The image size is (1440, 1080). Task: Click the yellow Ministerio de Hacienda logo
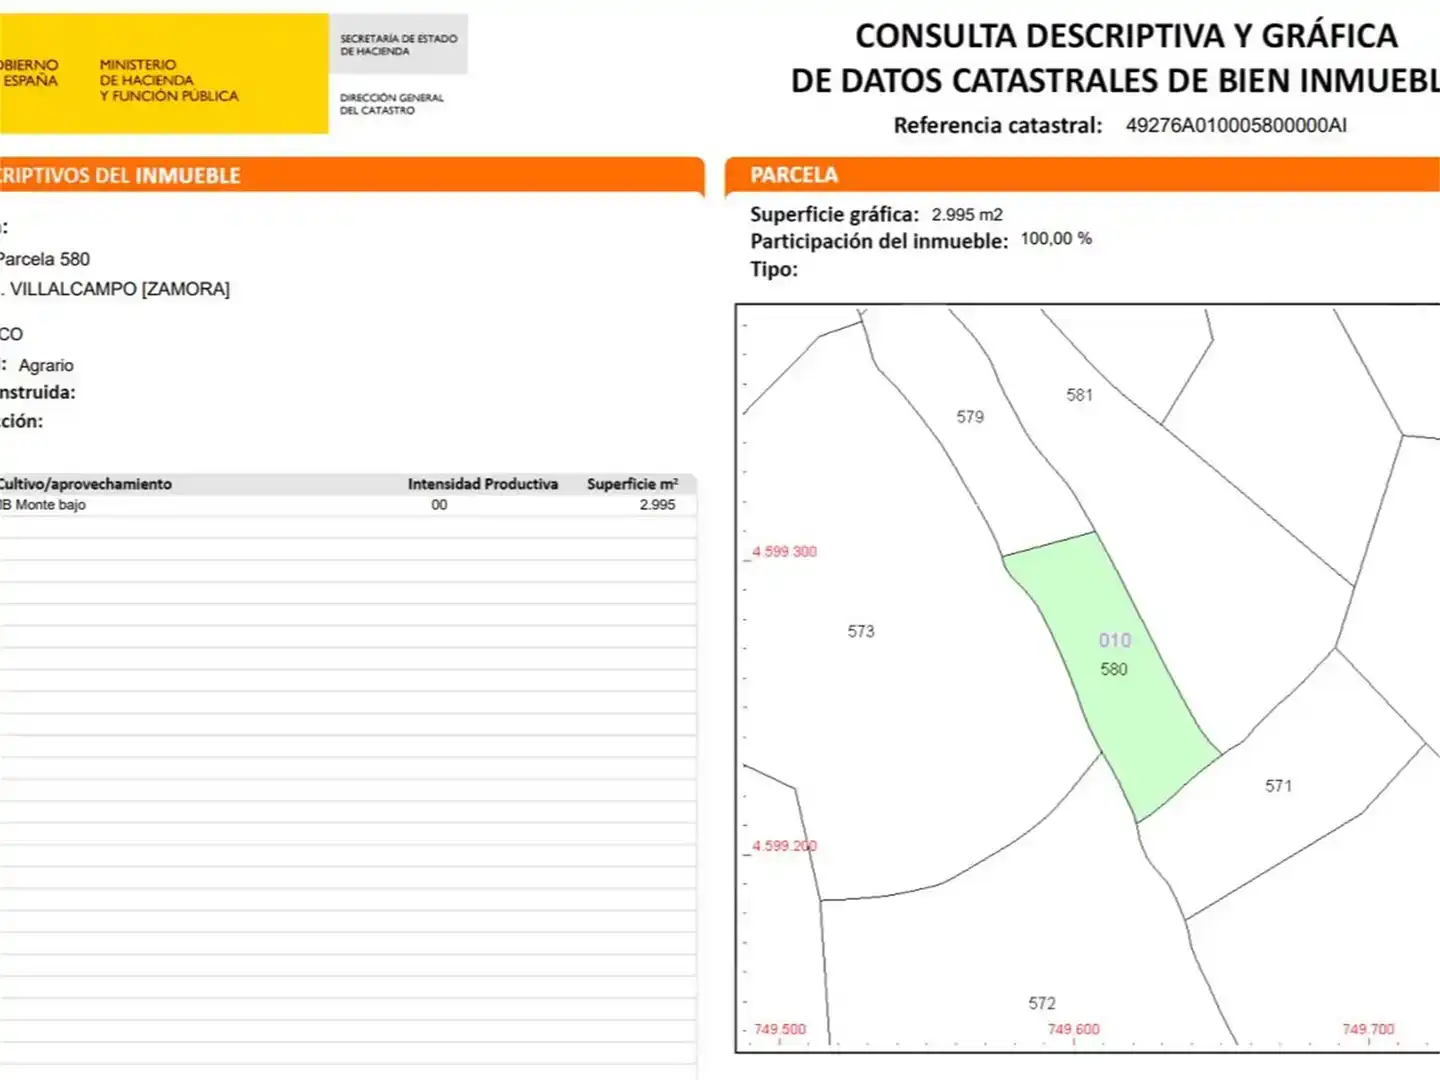[164, 73]
